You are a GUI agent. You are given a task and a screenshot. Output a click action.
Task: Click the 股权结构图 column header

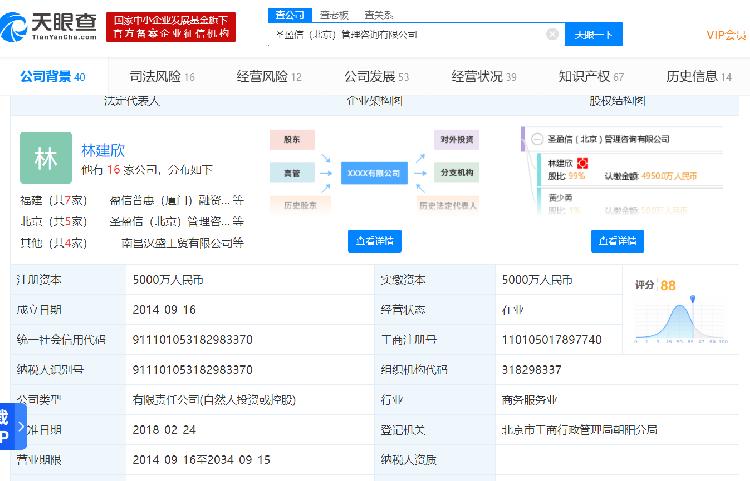coord(617,101)
